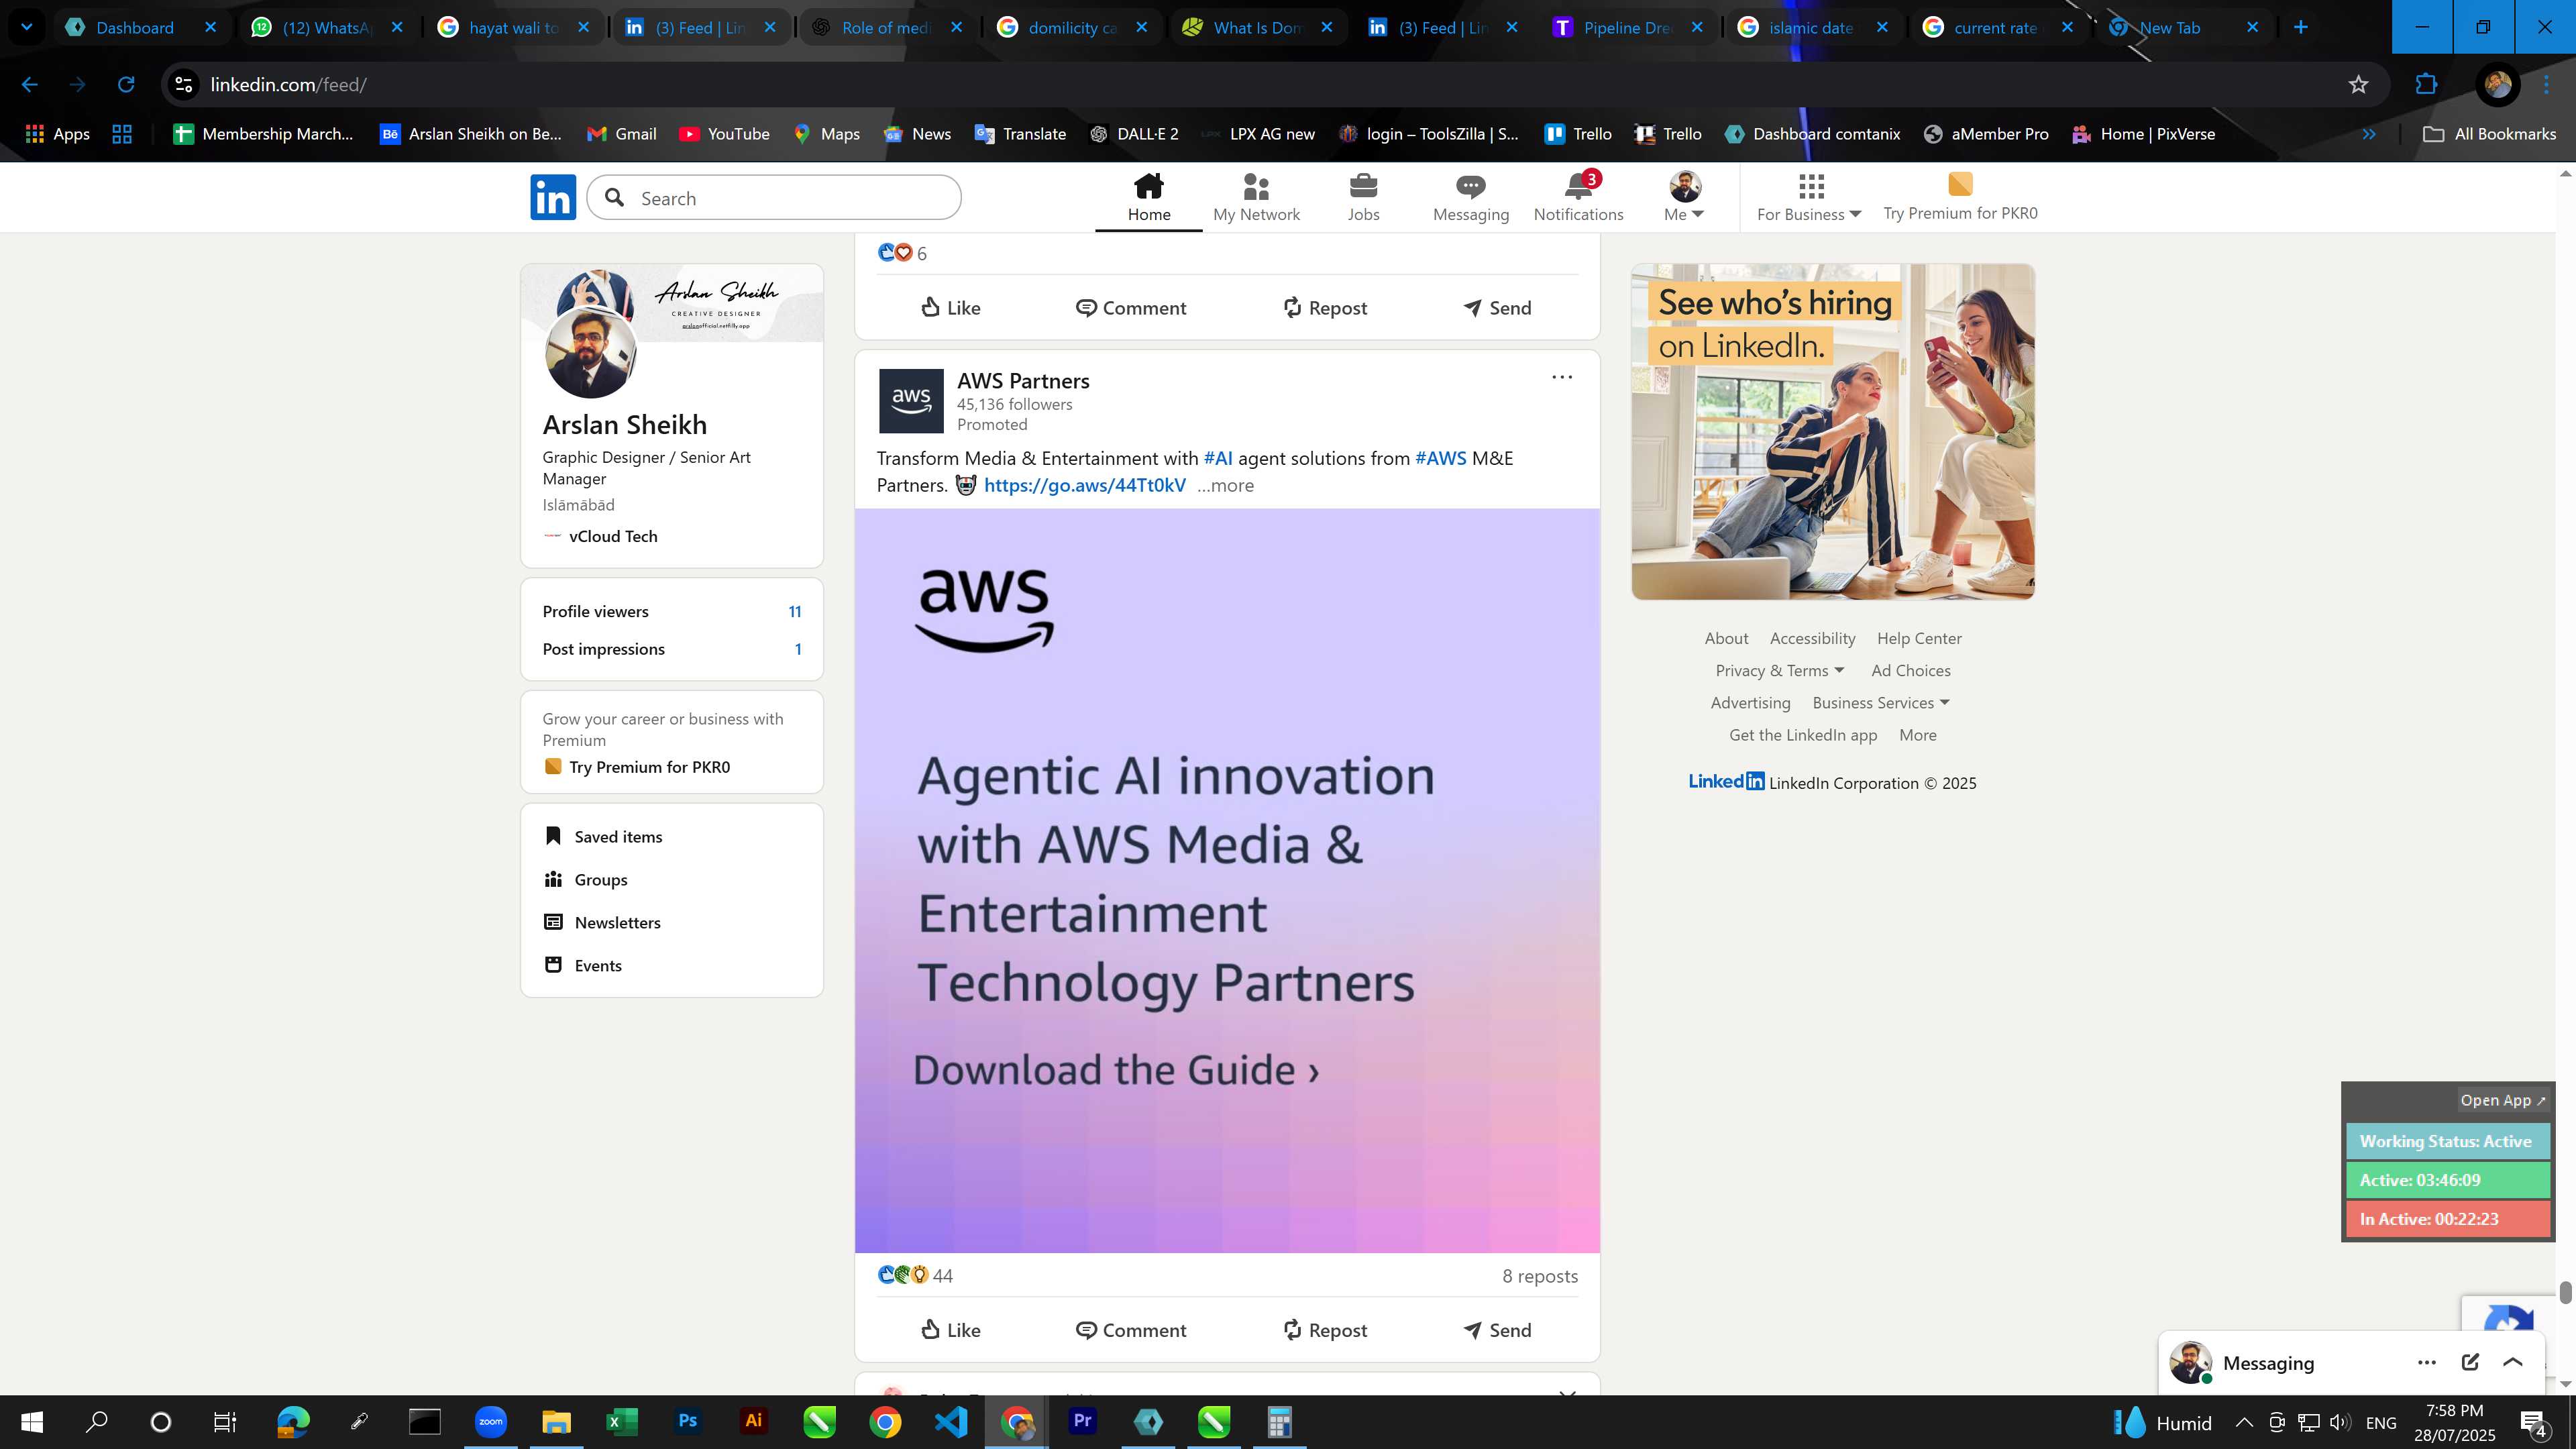Open the go.aws/44Tt0kV link
The image size is (2576, 1449).
tap(1085, 486)
